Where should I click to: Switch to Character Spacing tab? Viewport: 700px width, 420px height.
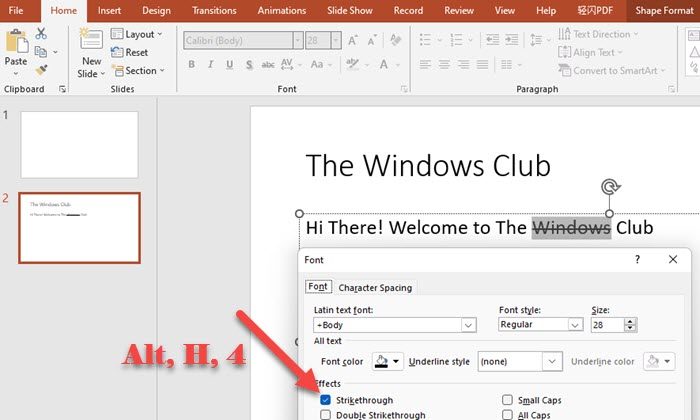tap(375, 287)
